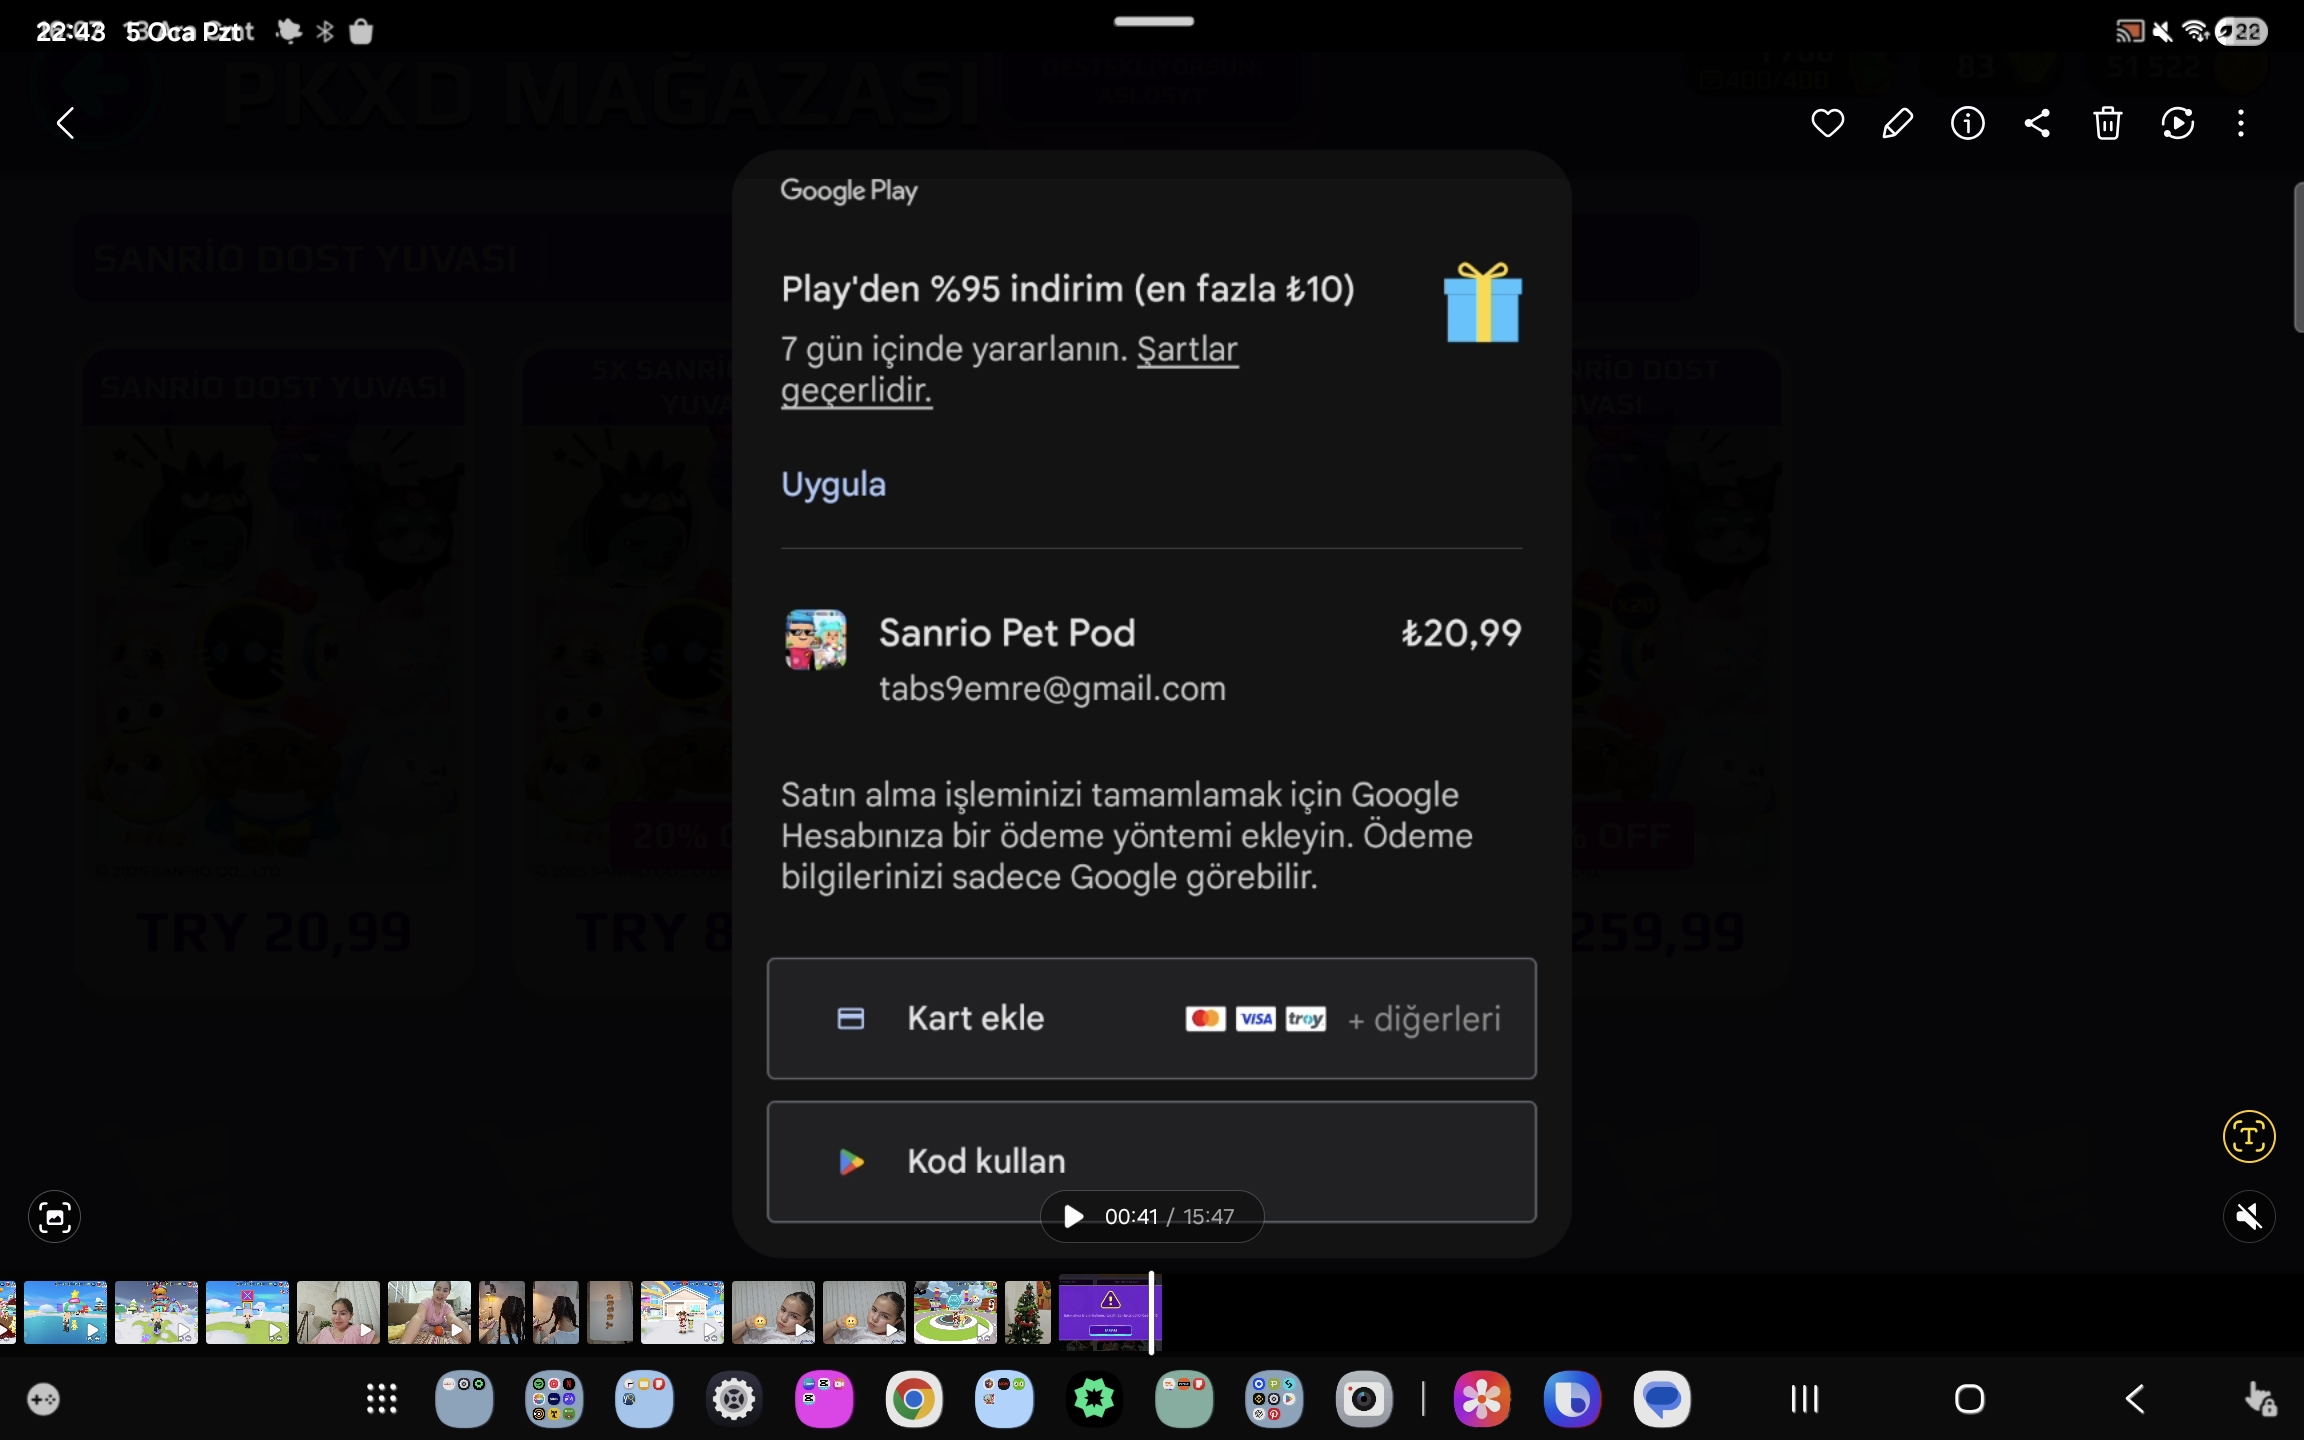
Task: Open the Gallery flower app icon
Action: point(1482,1399)
